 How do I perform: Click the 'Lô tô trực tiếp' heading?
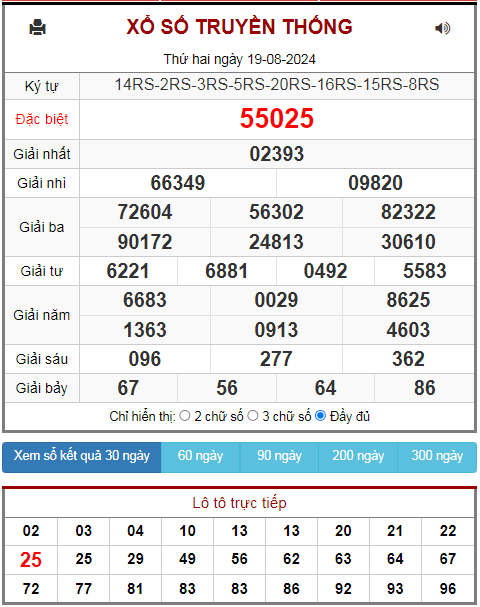coord(240,502)
